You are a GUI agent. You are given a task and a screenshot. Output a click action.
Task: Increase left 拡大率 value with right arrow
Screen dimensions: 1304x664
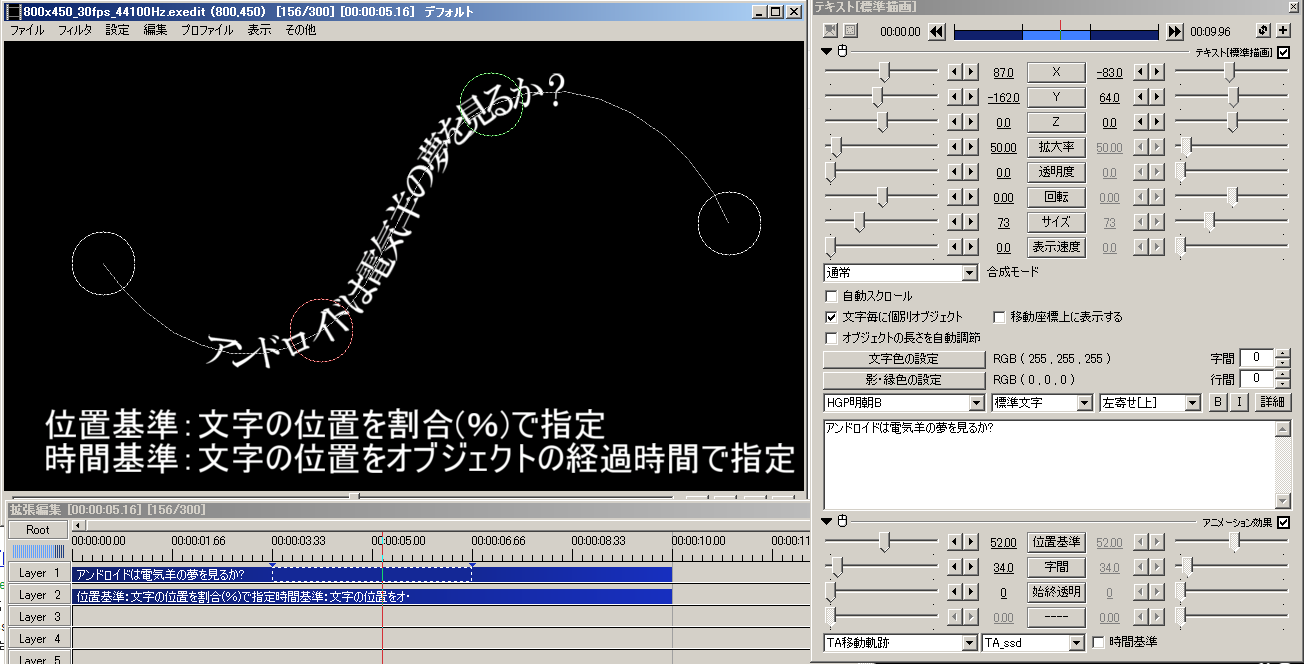(970, 147)
